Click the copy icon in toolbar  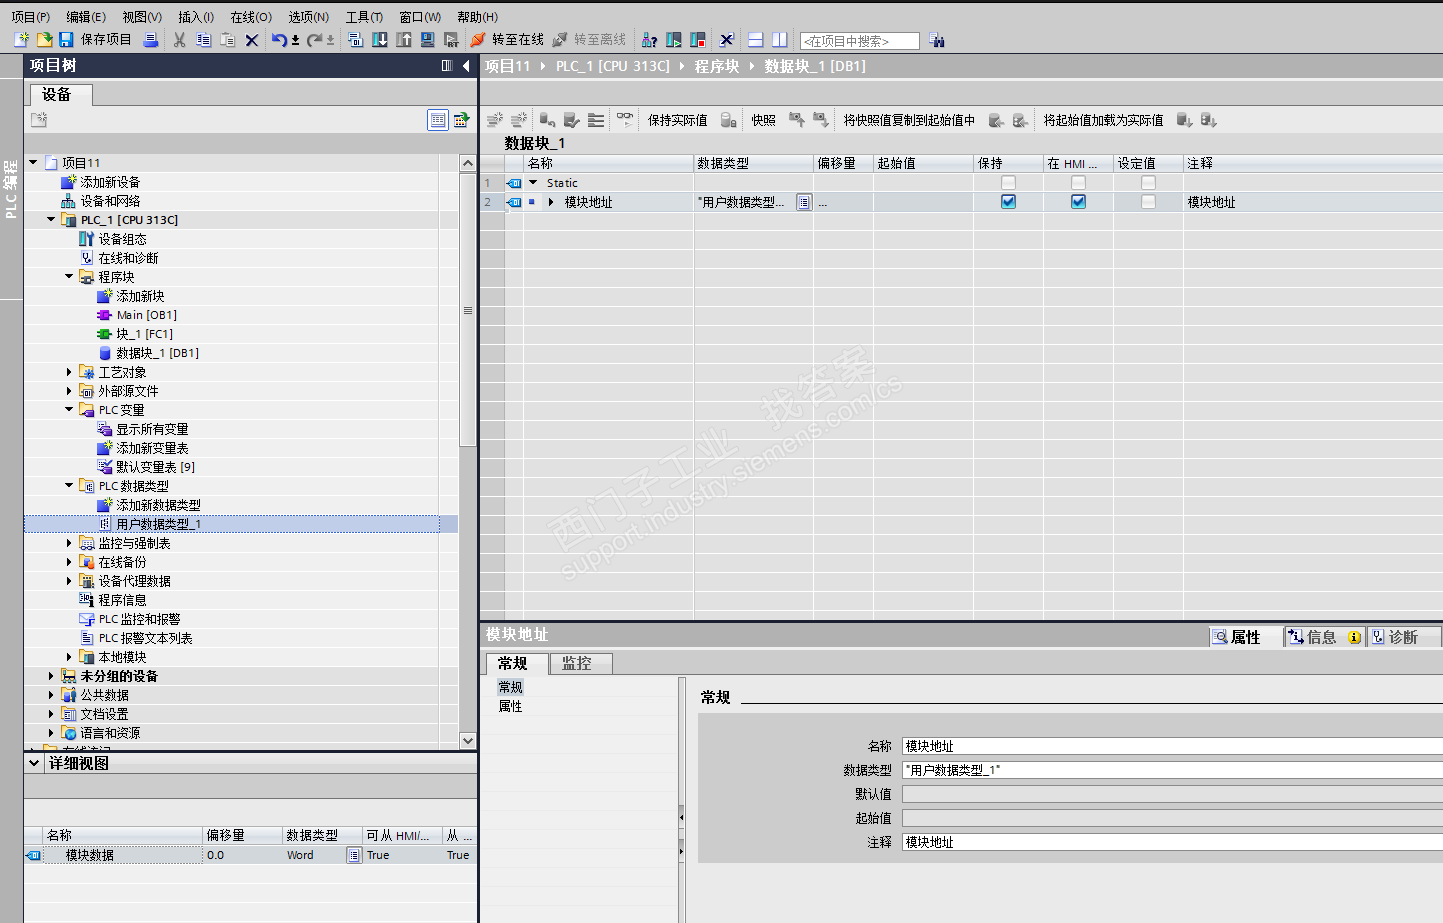tap(204, 40)
